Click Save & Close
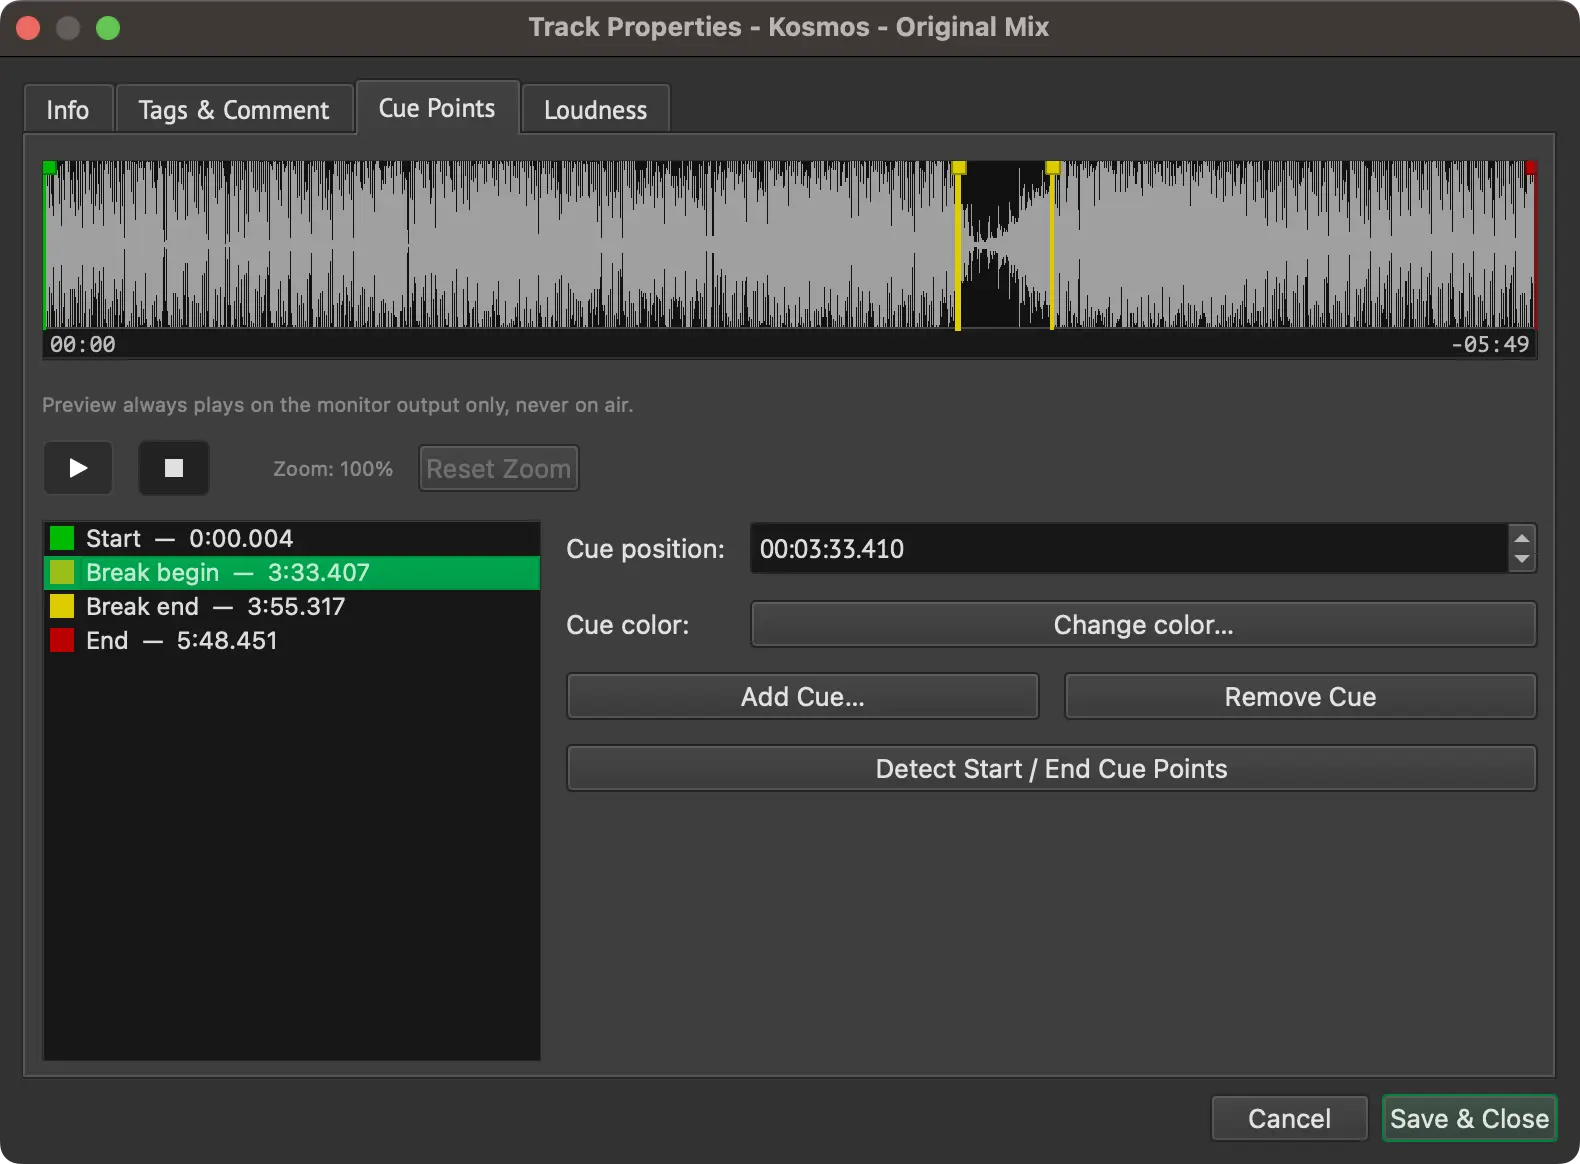The width and height of the screenshot is (1580, 1164). 1469,1118
